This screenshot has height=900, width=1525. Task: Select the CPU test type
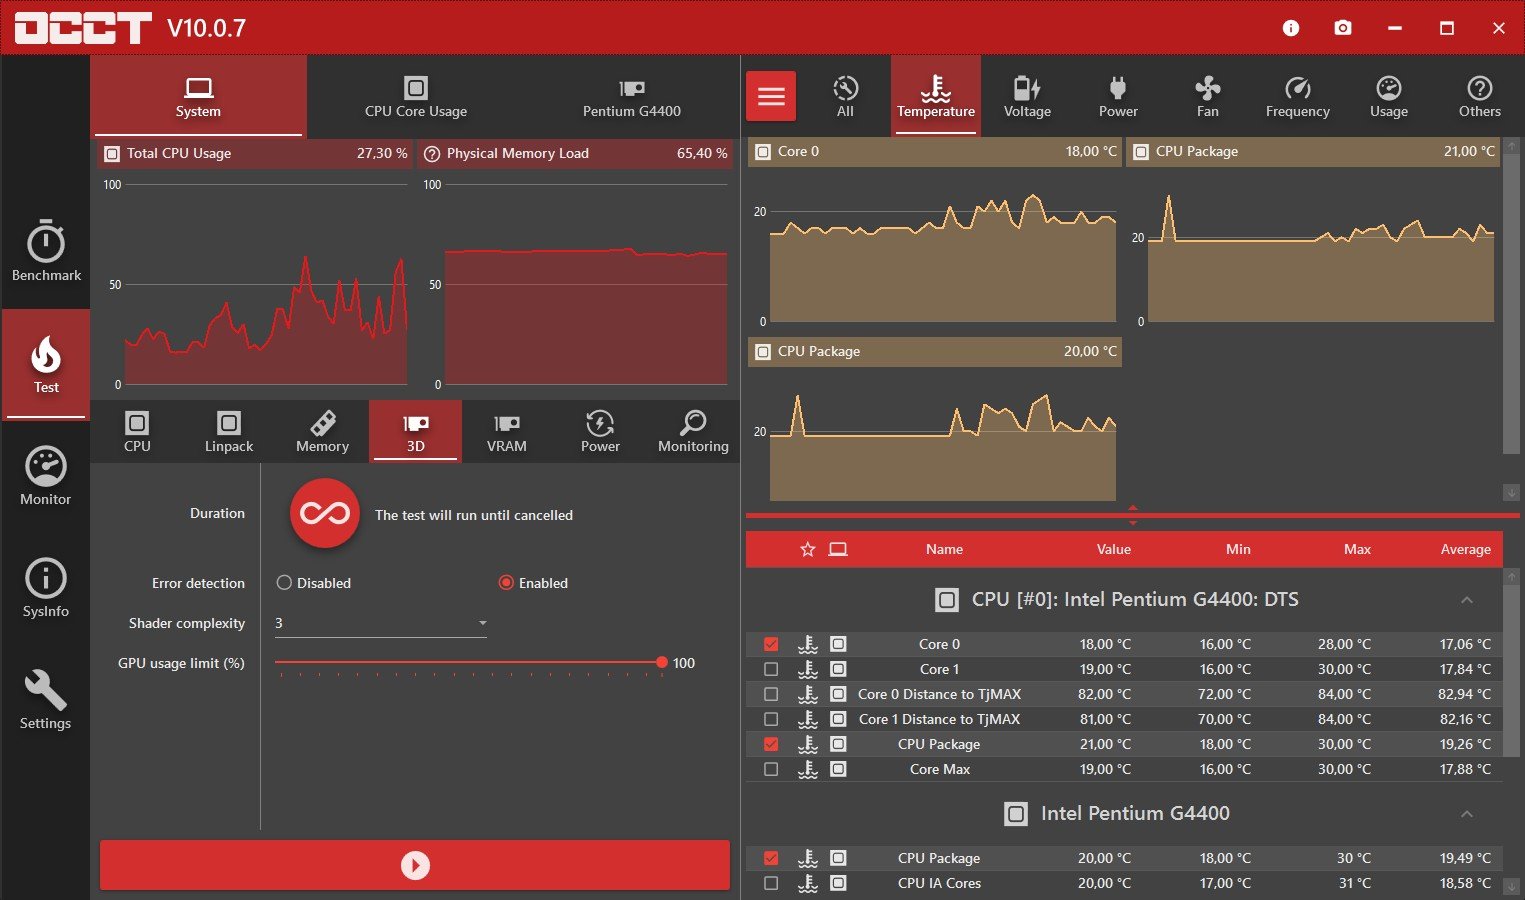137,431
